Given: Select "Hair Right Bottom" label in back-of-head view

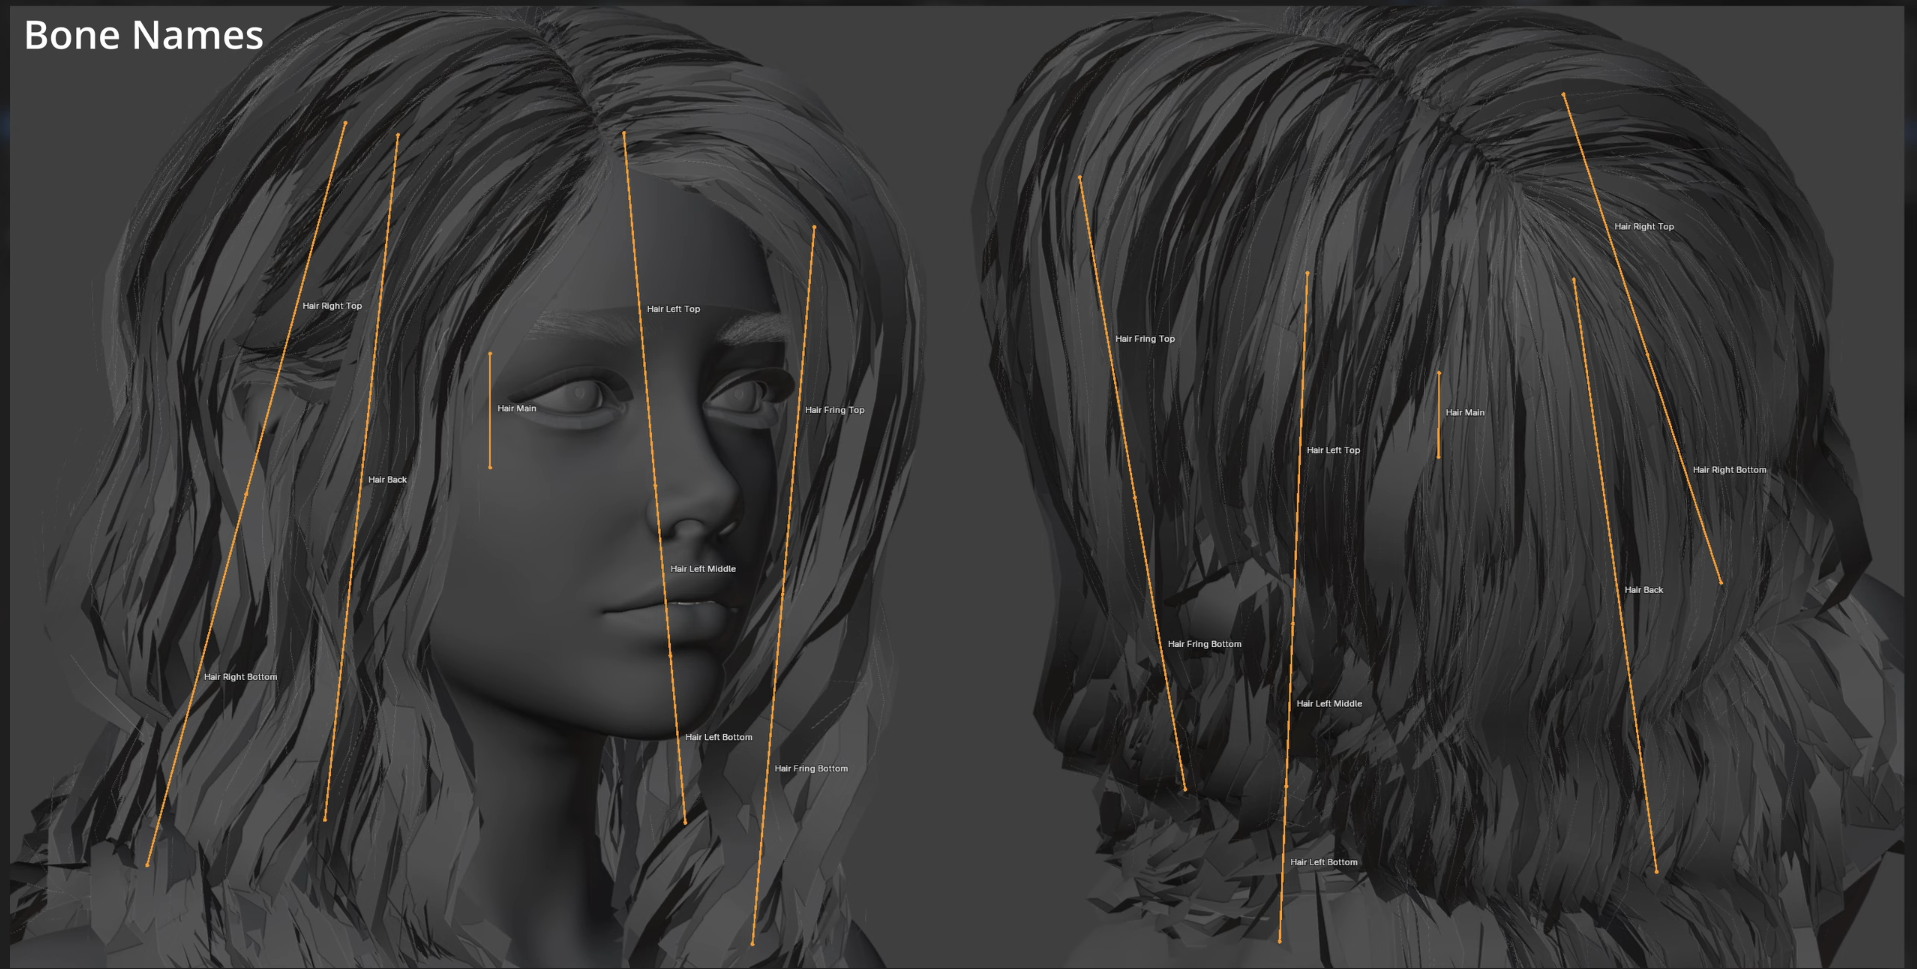Looking at the screenshot, I should click(x=1729, y=470).
